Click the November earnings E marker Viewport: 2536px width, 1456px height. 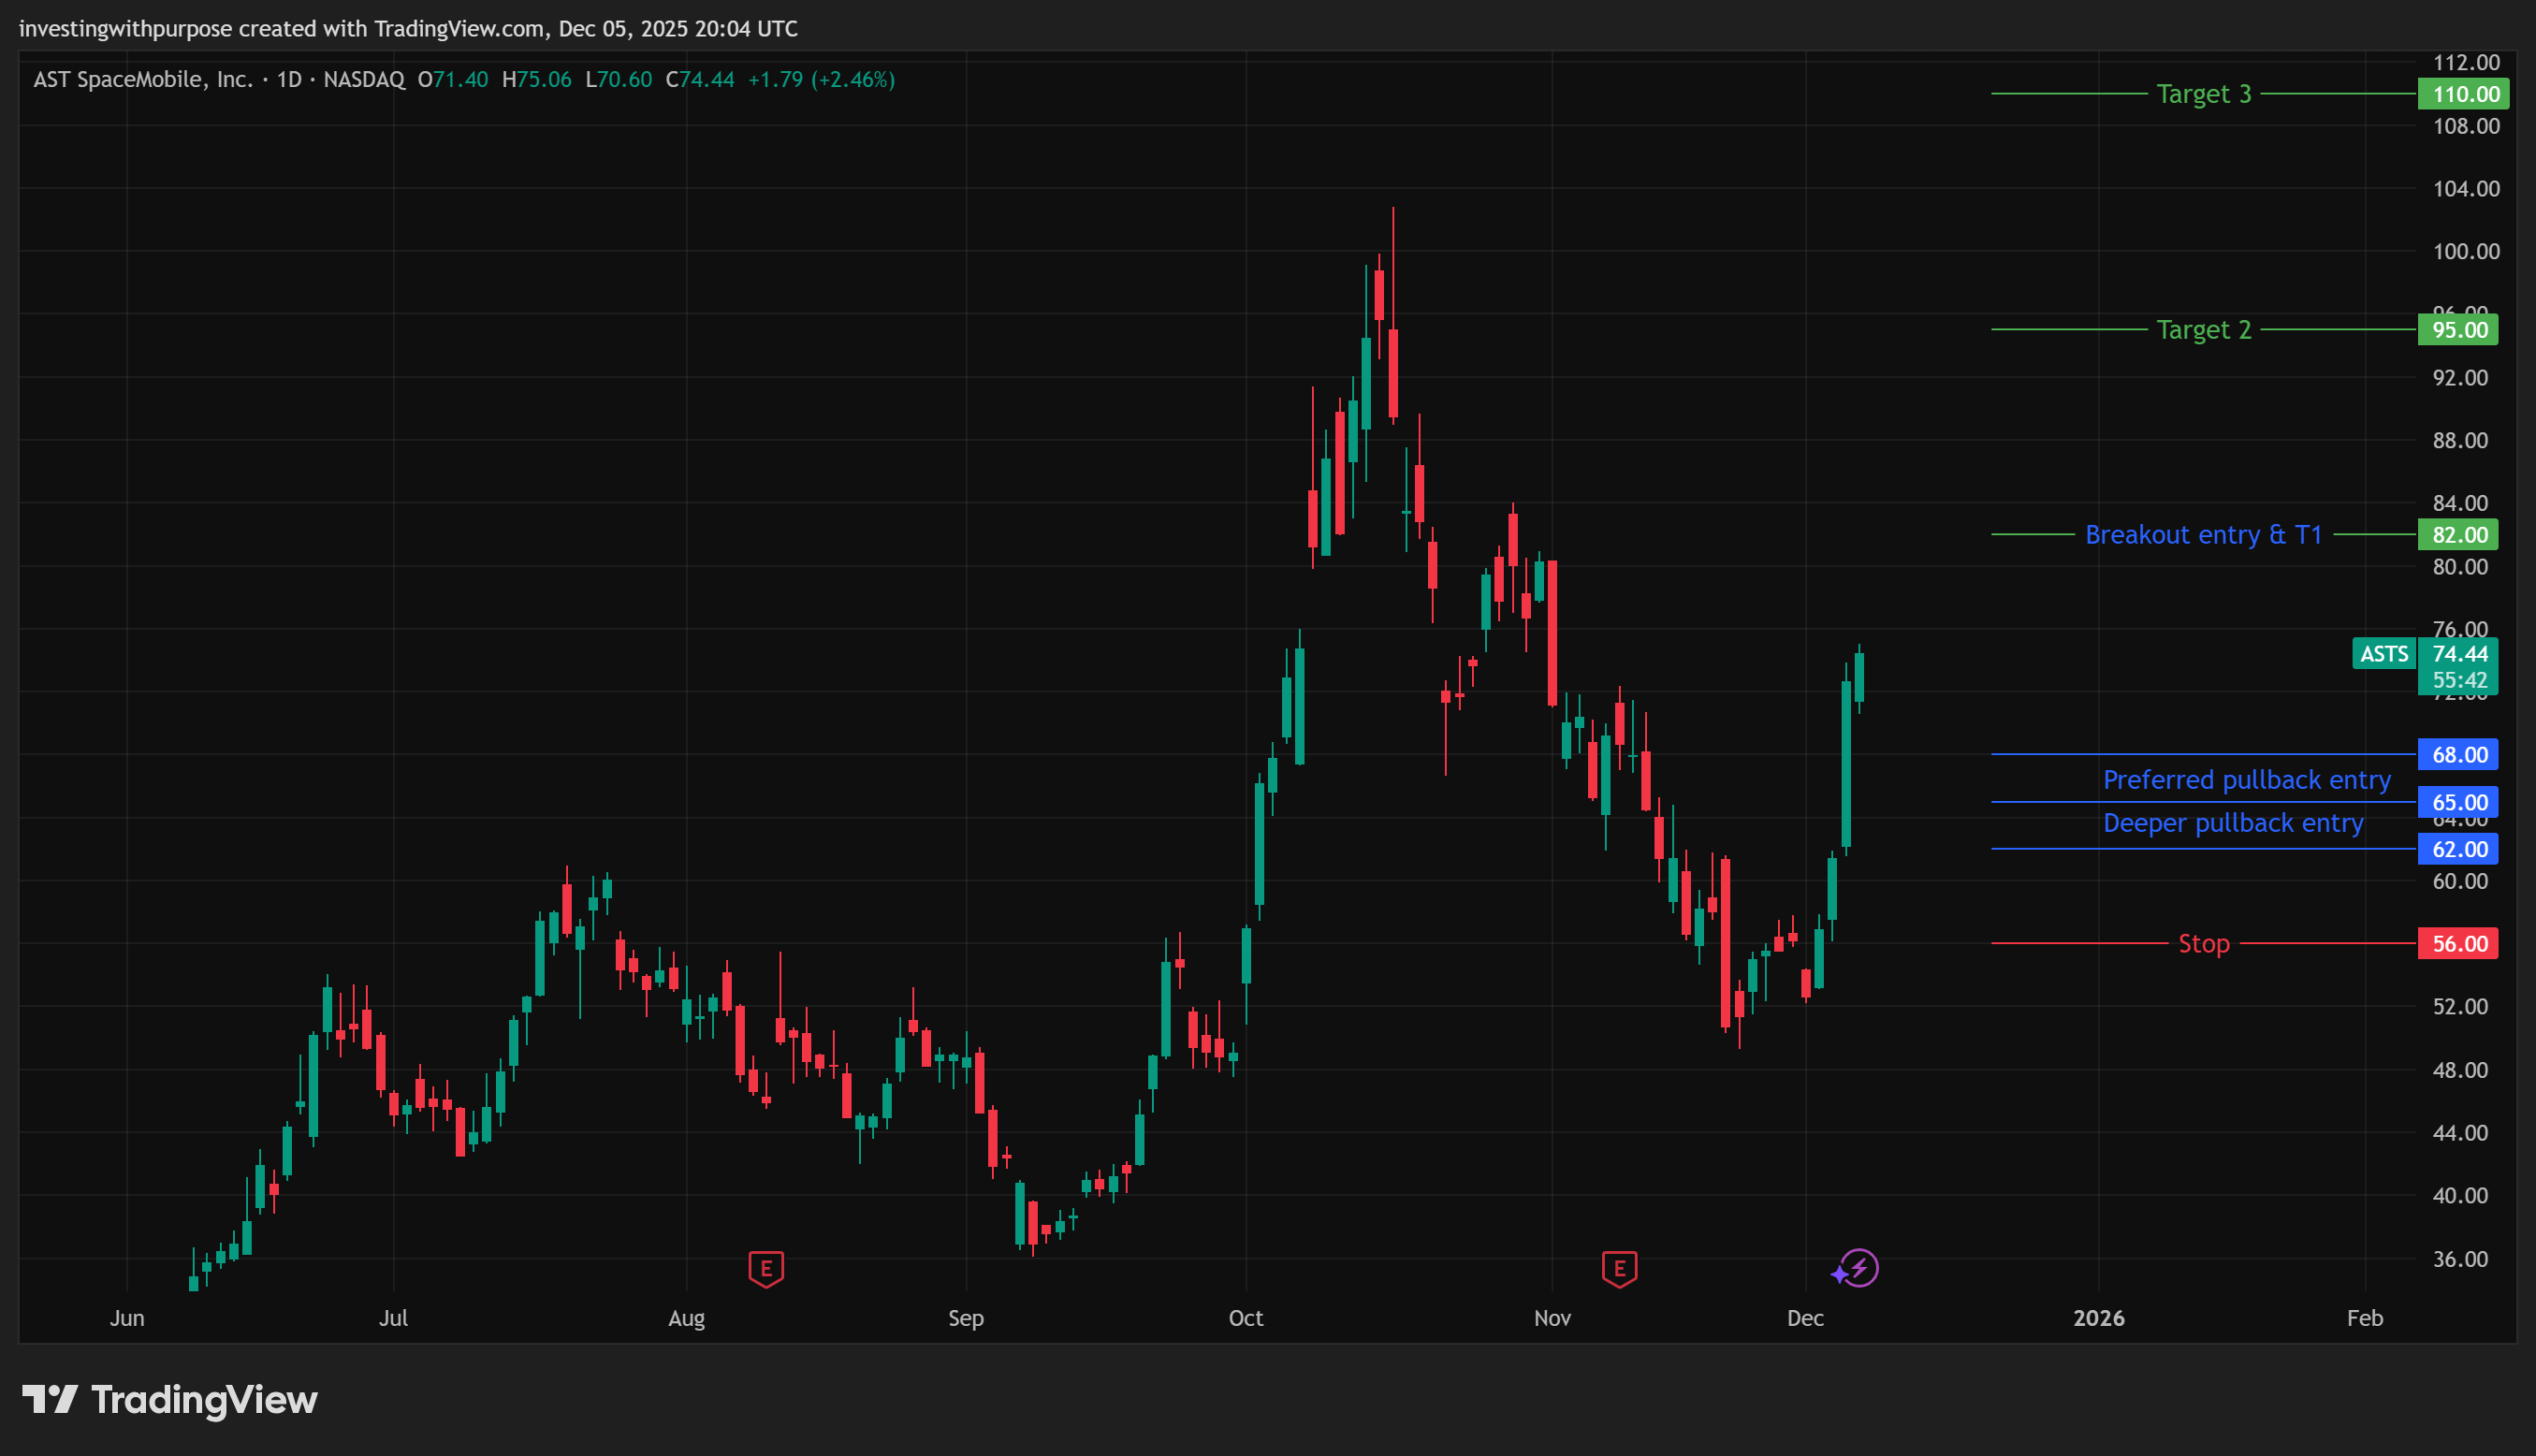[x=1619, y=1268]
